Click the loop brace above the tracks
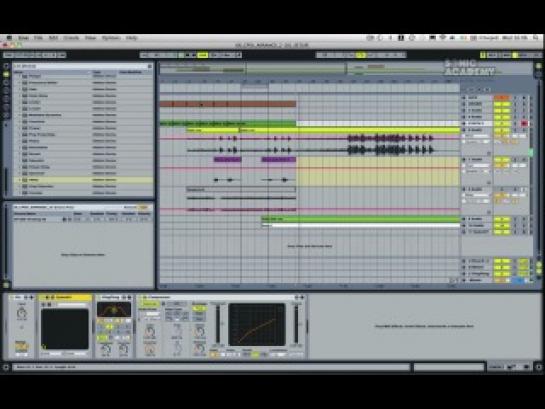 tap(255, 85)
